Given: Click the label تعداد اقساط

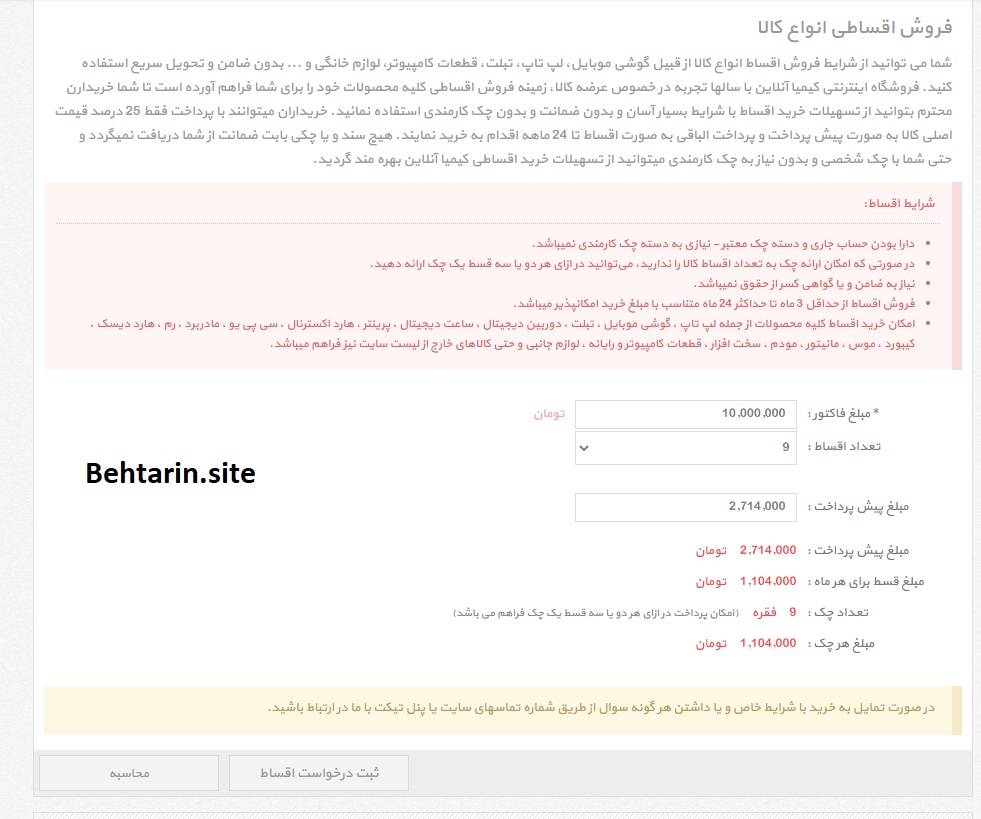Looking at the screenshot, I should [844, 447].
